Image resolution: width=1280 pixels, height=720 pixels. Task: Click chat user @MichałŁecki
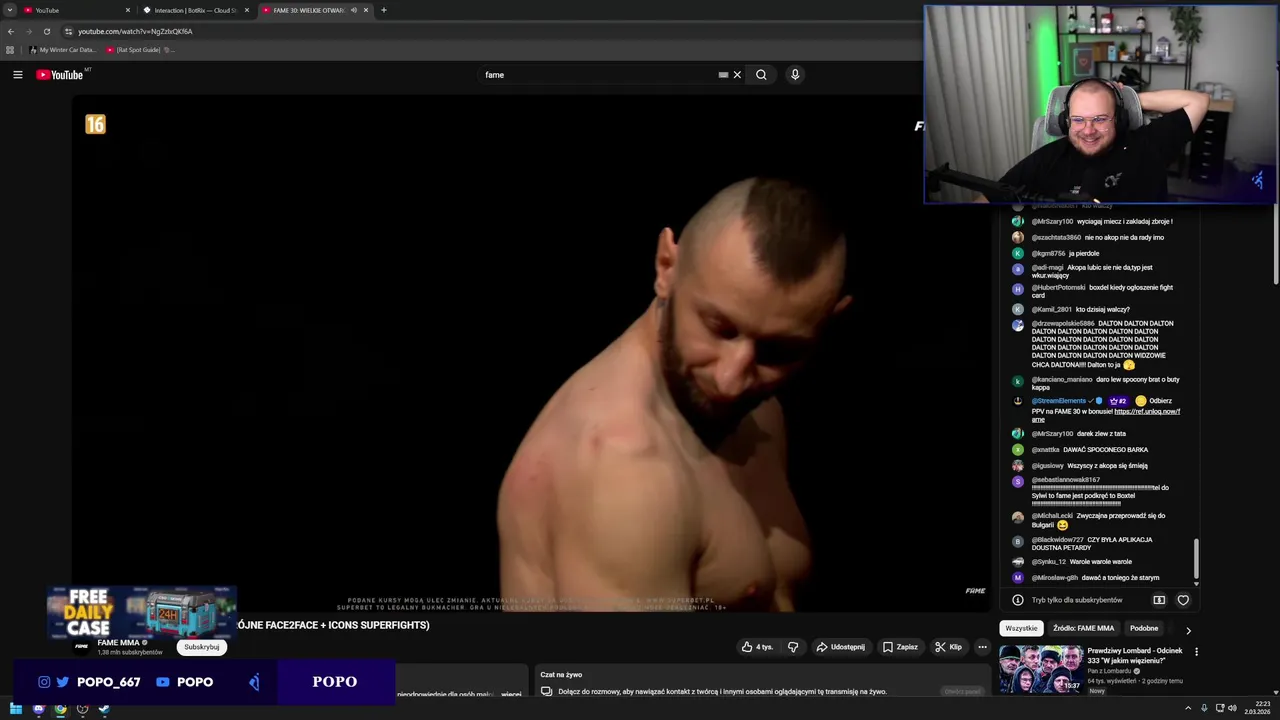click(1052, 516)
